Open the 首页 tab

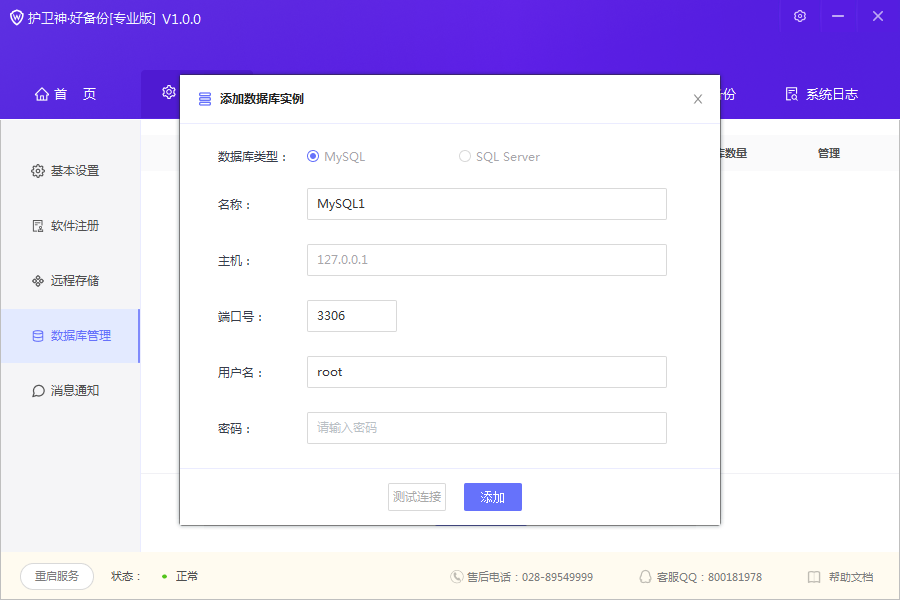coord(65,94)
